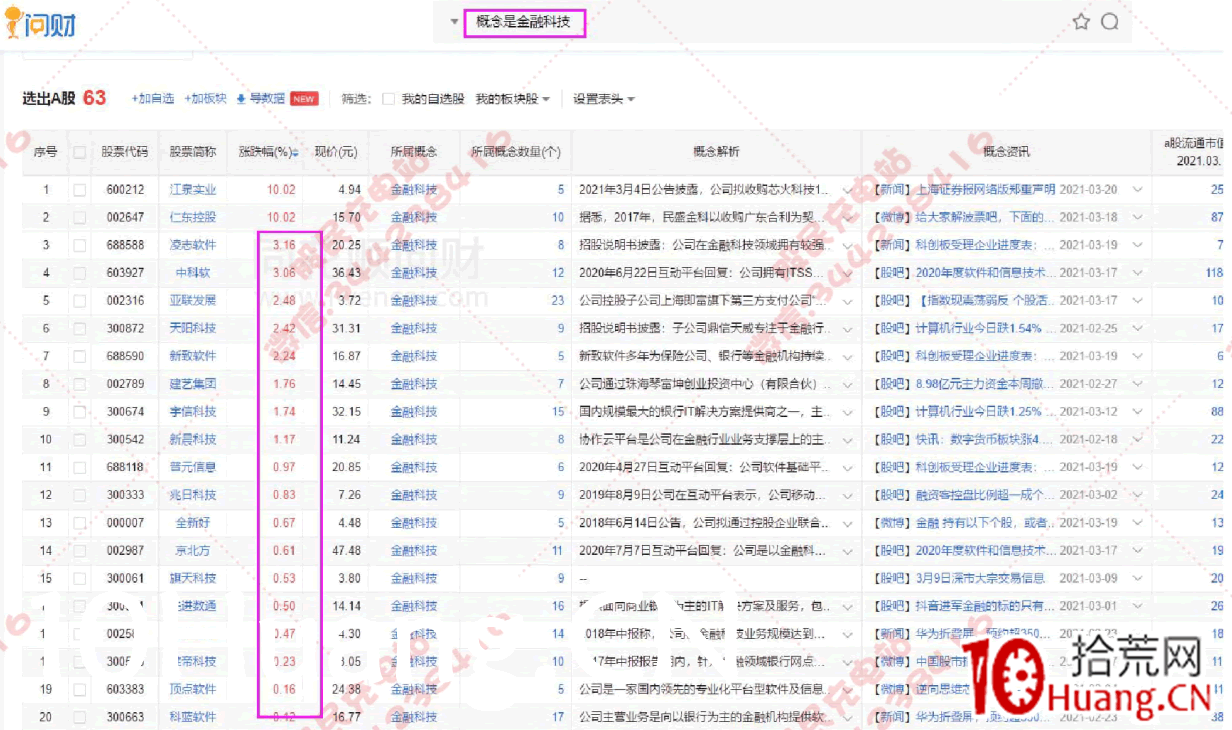This screenshot has height=730, width=1232.
Task: Open stock link 京北方
Action: (192, 550)
